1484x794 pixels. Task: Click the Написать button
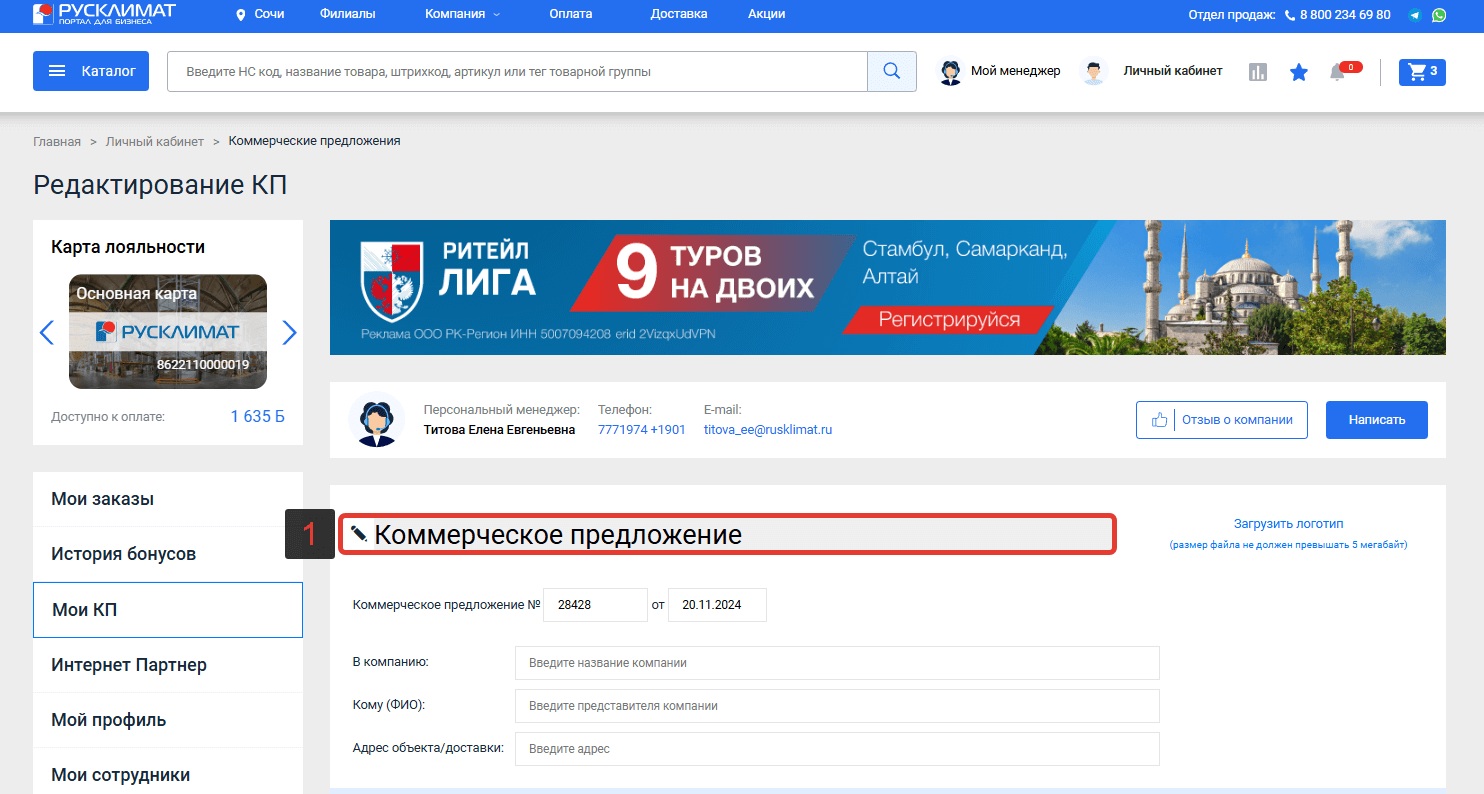click(x=1377, y=420)
